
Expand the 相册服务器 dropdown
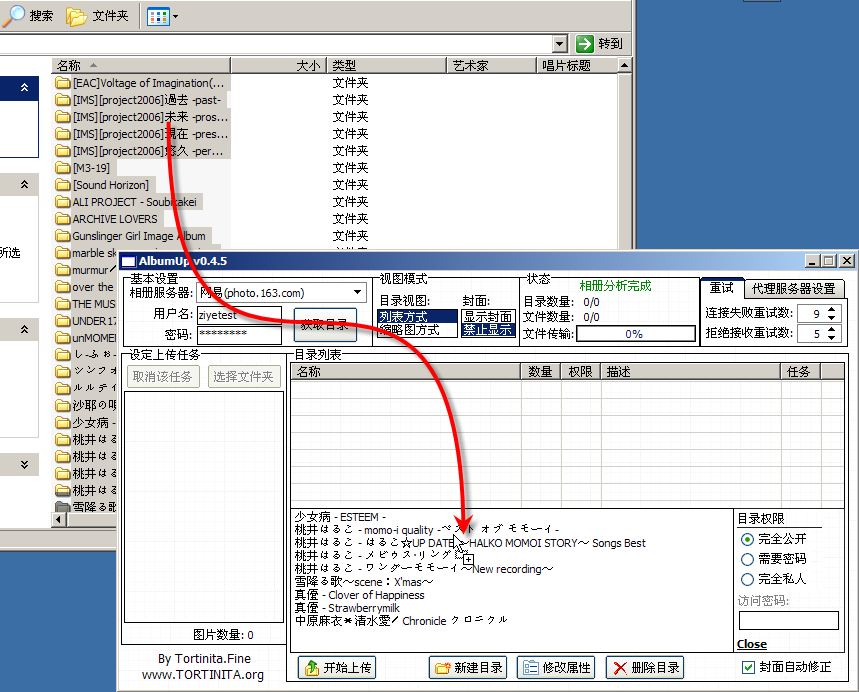click(x=357, y=293)
